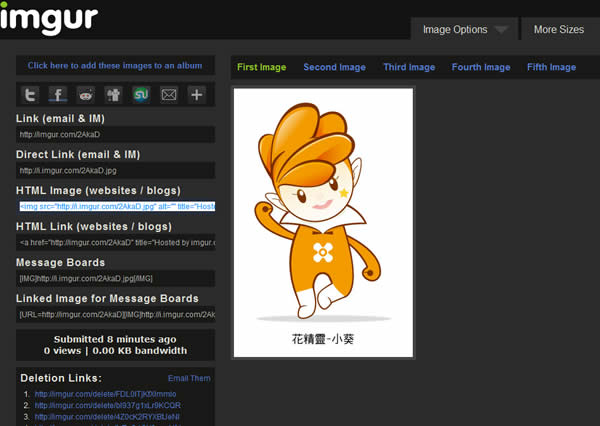Share image on Reddit
Screen dimensions: 600x426
click(x=86, y=95)
